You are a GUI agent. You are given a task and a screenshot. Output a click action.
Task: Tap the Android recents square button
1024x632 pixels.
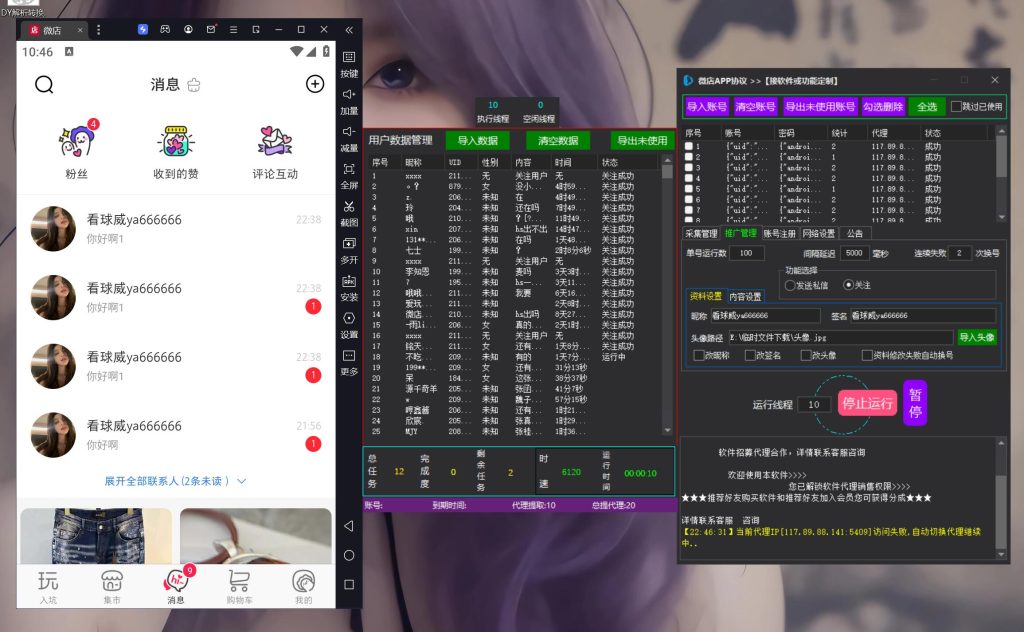[349, 584]
